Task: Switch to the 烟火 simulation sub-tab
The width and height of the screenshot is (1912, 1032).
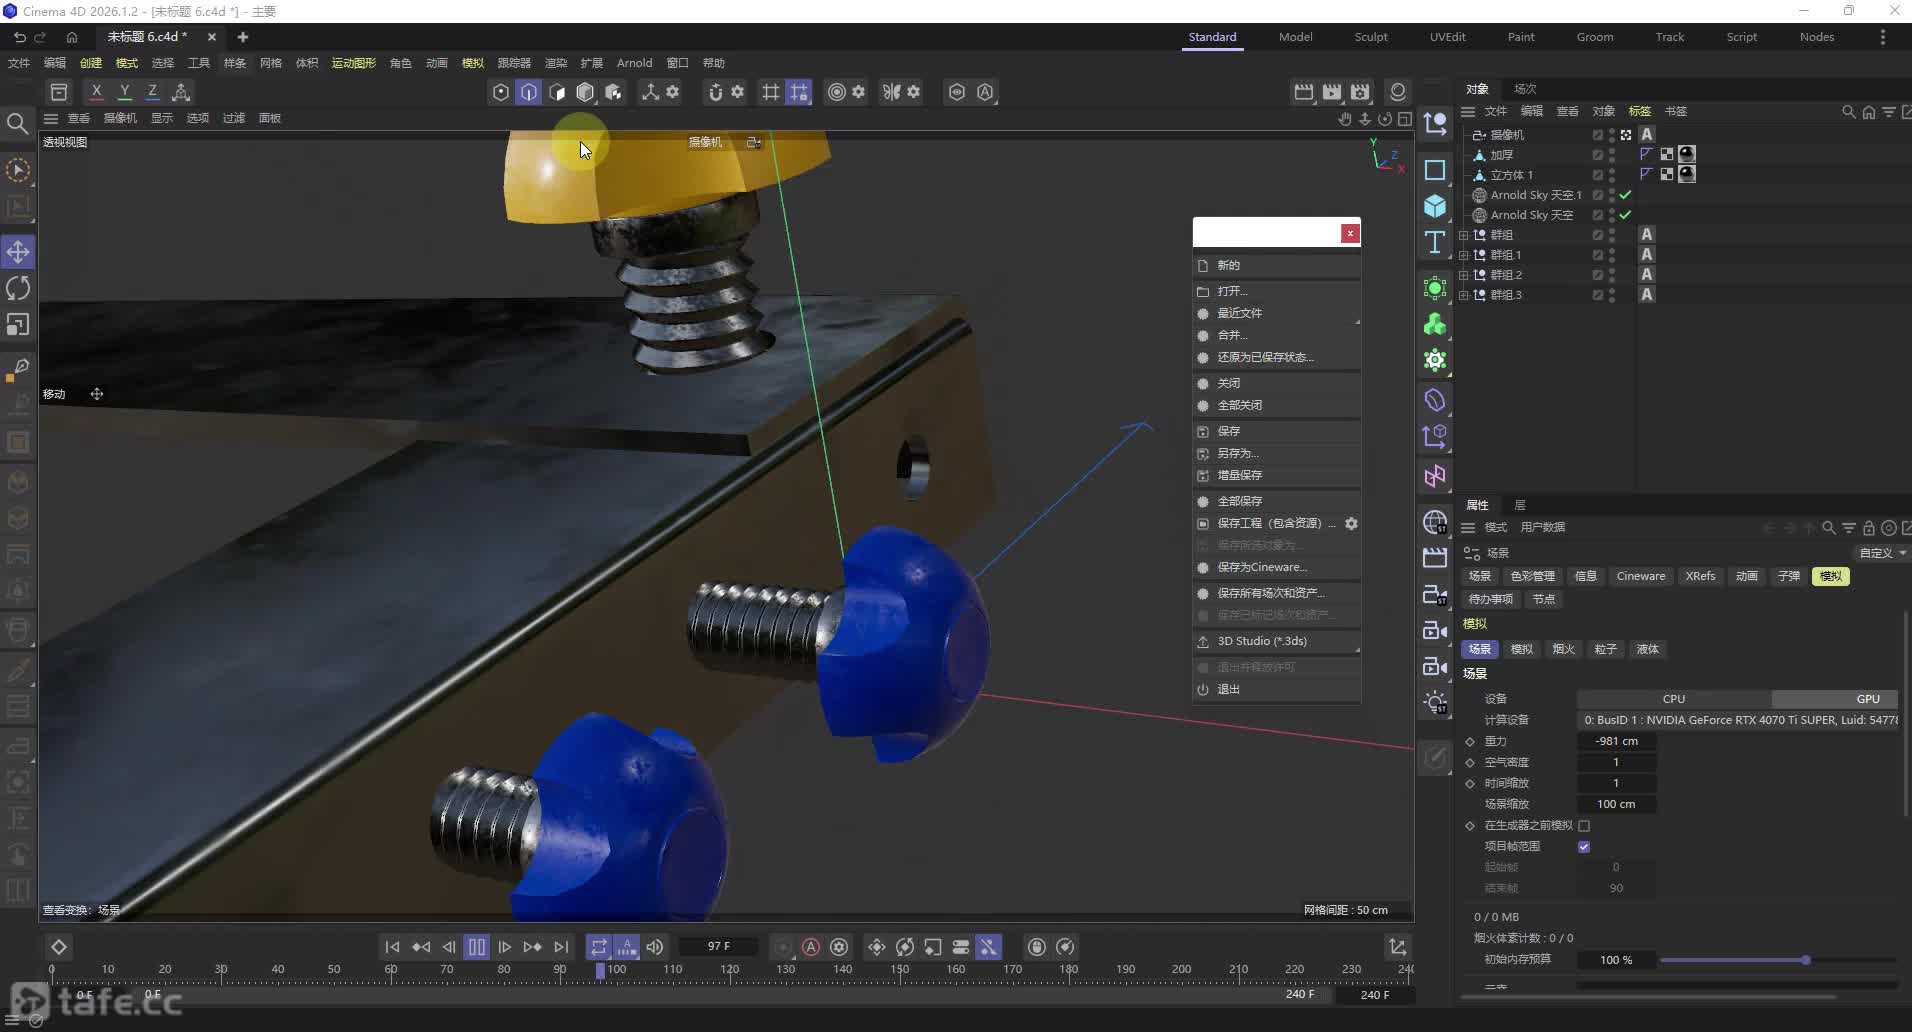Action: point(1563,649)
